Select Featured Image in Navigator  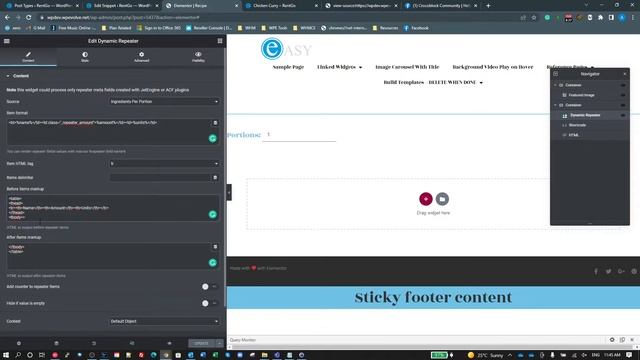581,95
